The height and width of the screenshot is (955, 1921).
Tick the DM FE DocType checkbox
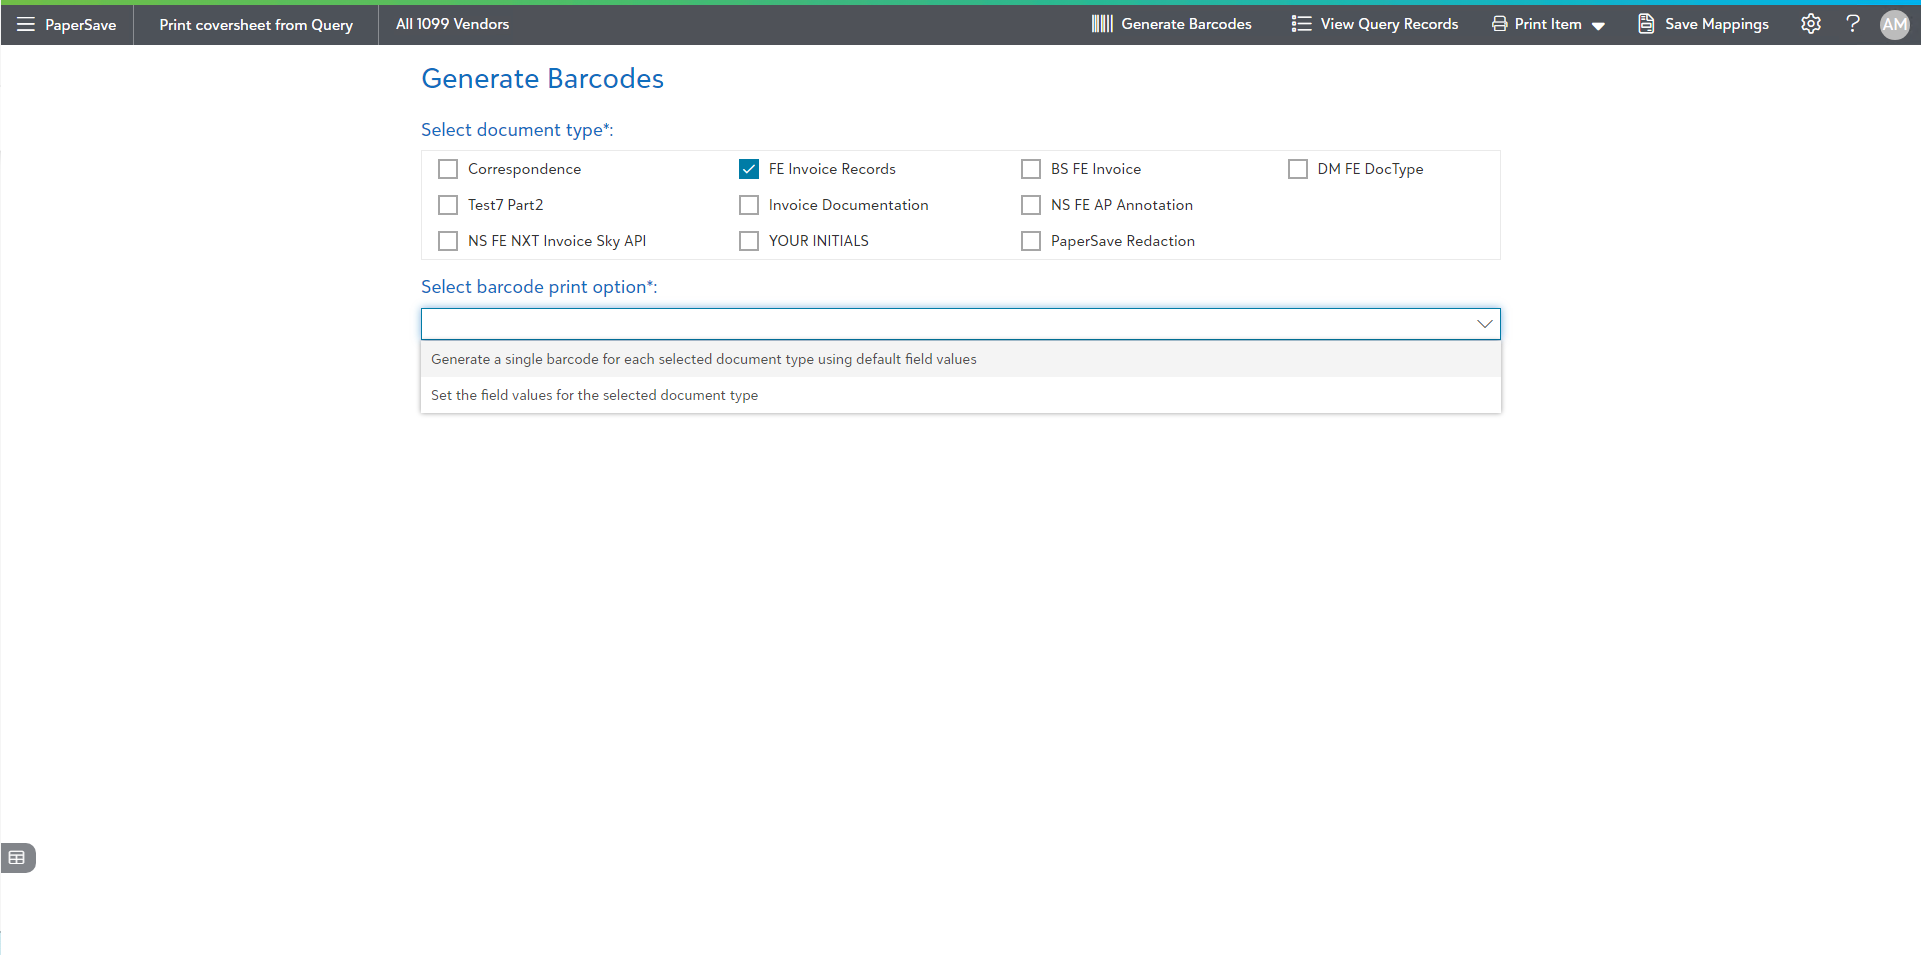(x=1298, y=169)
